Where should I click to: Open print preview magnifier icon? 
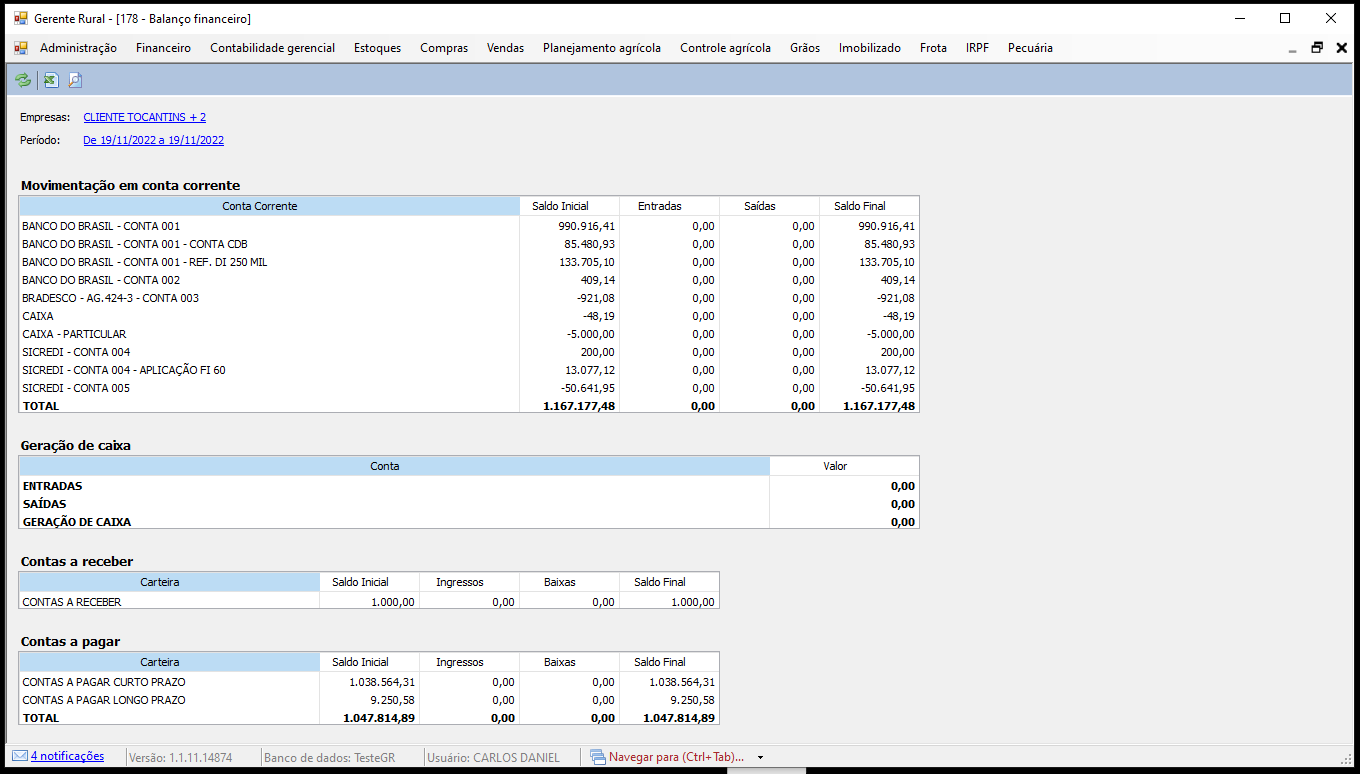[x=75, y=81]
